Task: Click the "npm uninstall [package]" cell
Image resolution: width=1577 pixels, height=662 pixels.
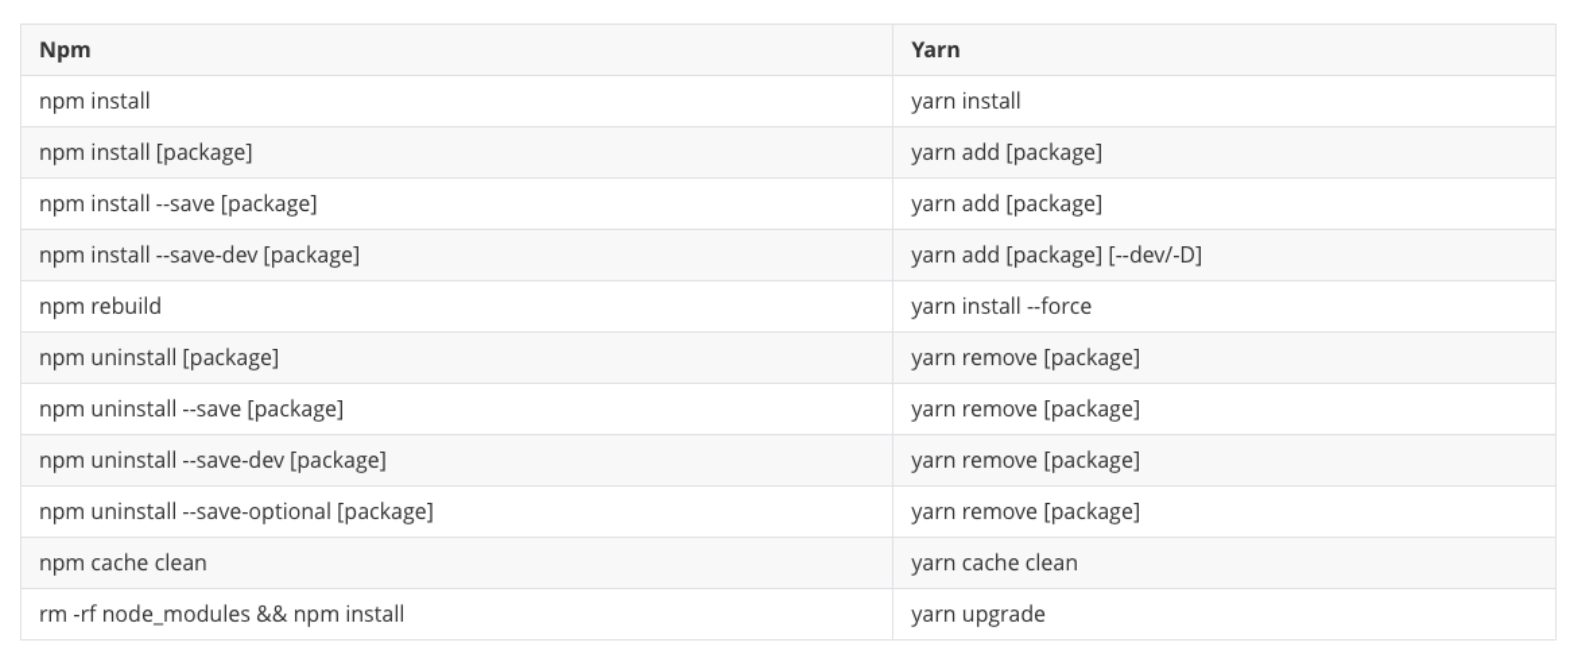Action: tap(159, 357)
